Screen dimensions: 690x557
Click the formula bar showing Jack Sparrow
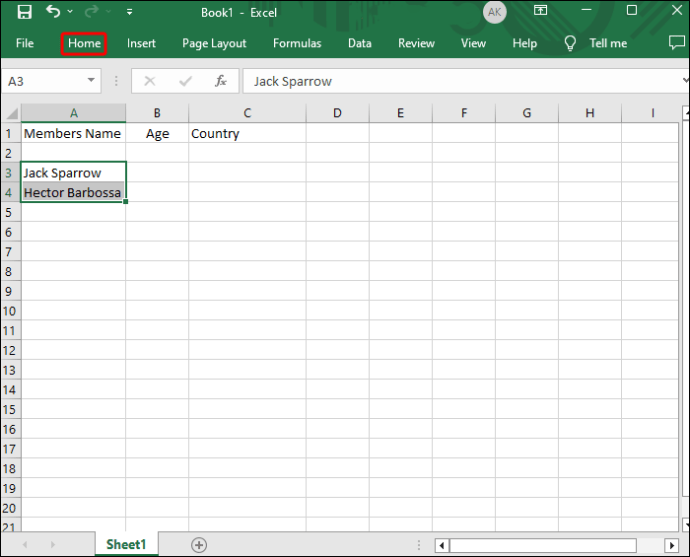point(465,81)
